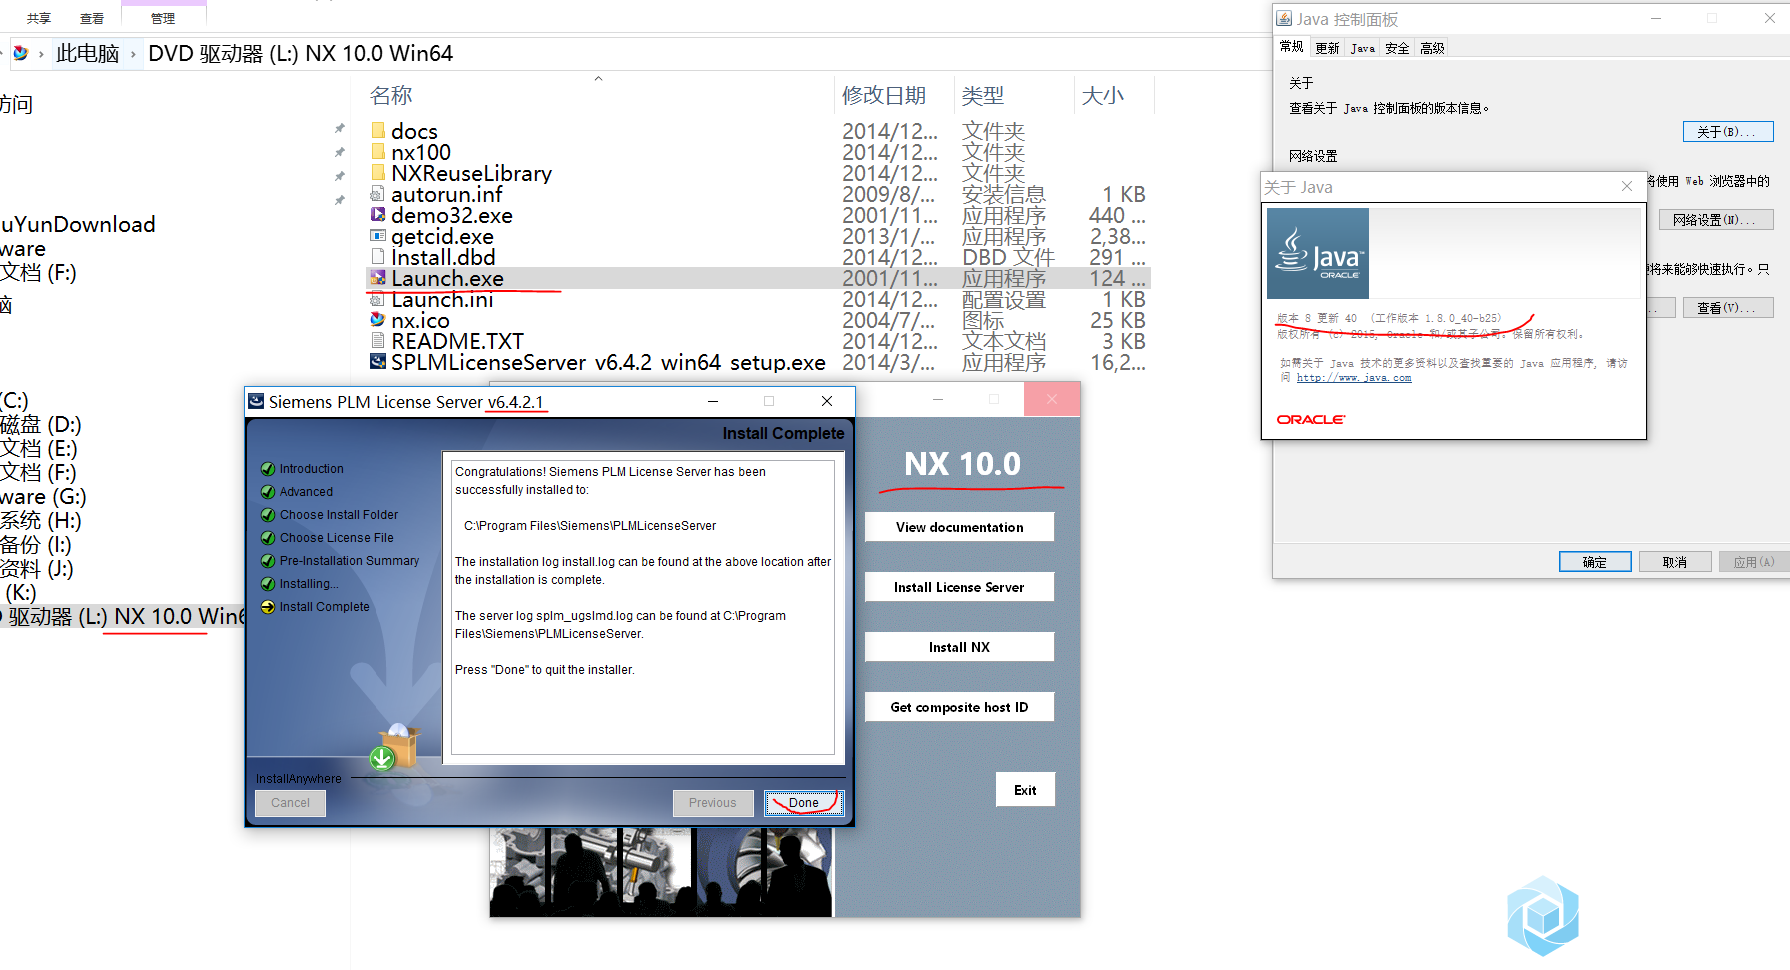
Task: Click the 查看(V) button
Action: tap(1728, 308)
